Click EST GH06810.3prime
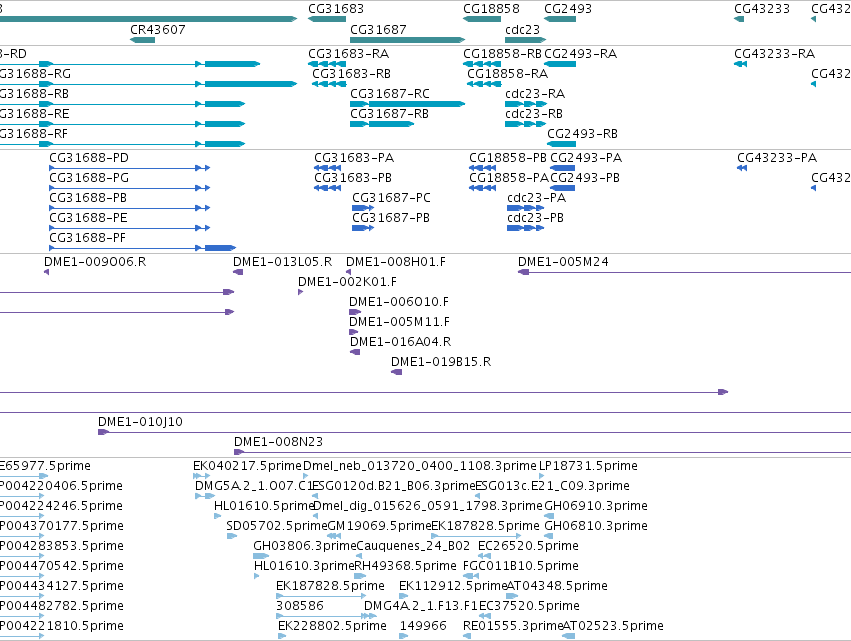851x641 pixels. point(595,526)
